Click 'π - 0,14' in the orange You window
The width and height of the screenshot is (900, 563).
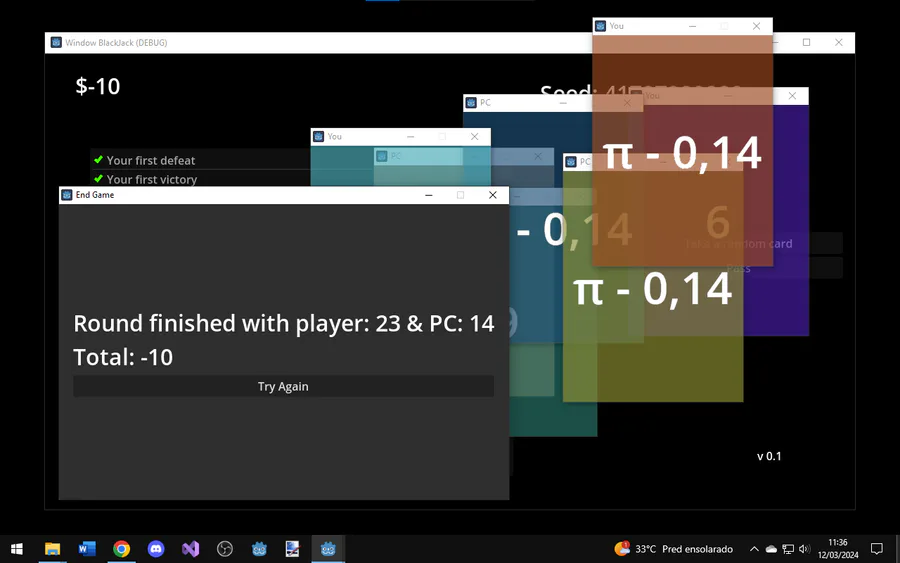[682, 153]
